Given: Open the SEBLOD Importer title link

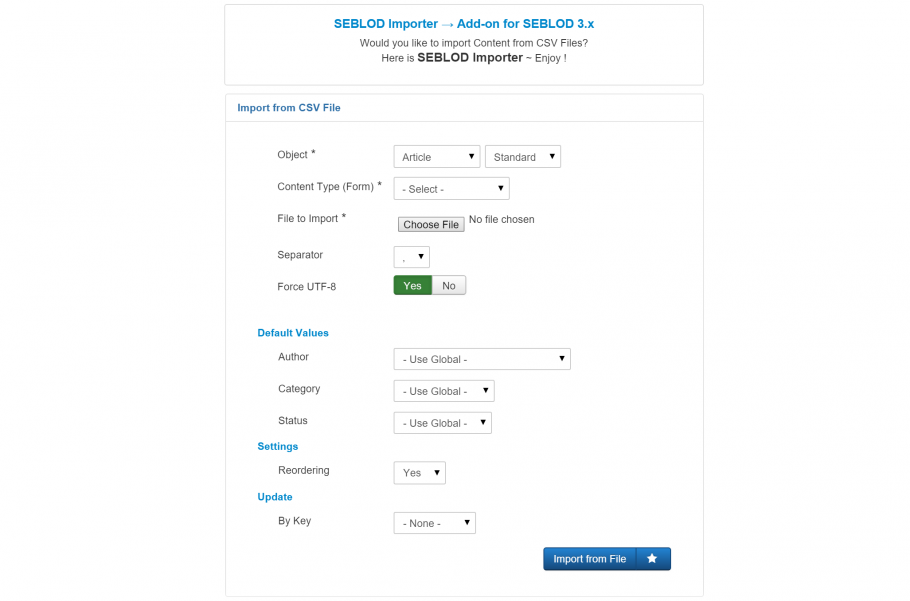Looking at the screenshot, I should point(464,24).
